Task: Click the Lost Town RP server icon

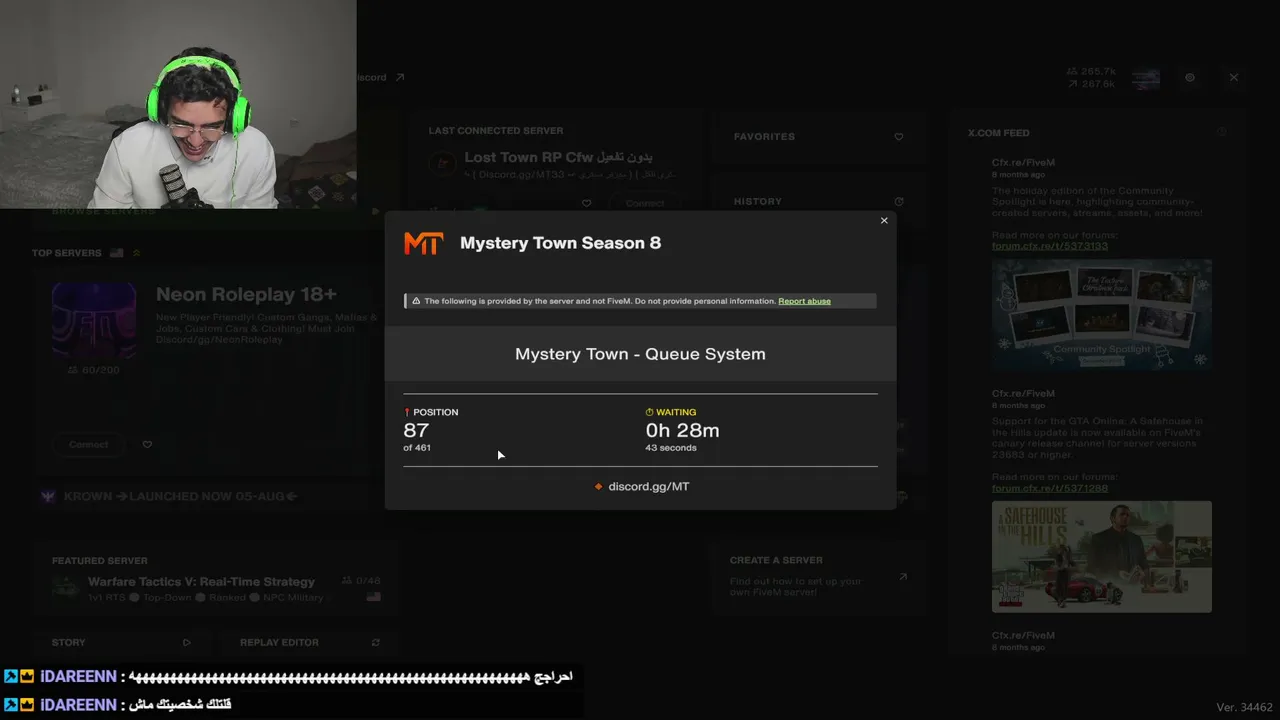Action: tap(442, 163)
